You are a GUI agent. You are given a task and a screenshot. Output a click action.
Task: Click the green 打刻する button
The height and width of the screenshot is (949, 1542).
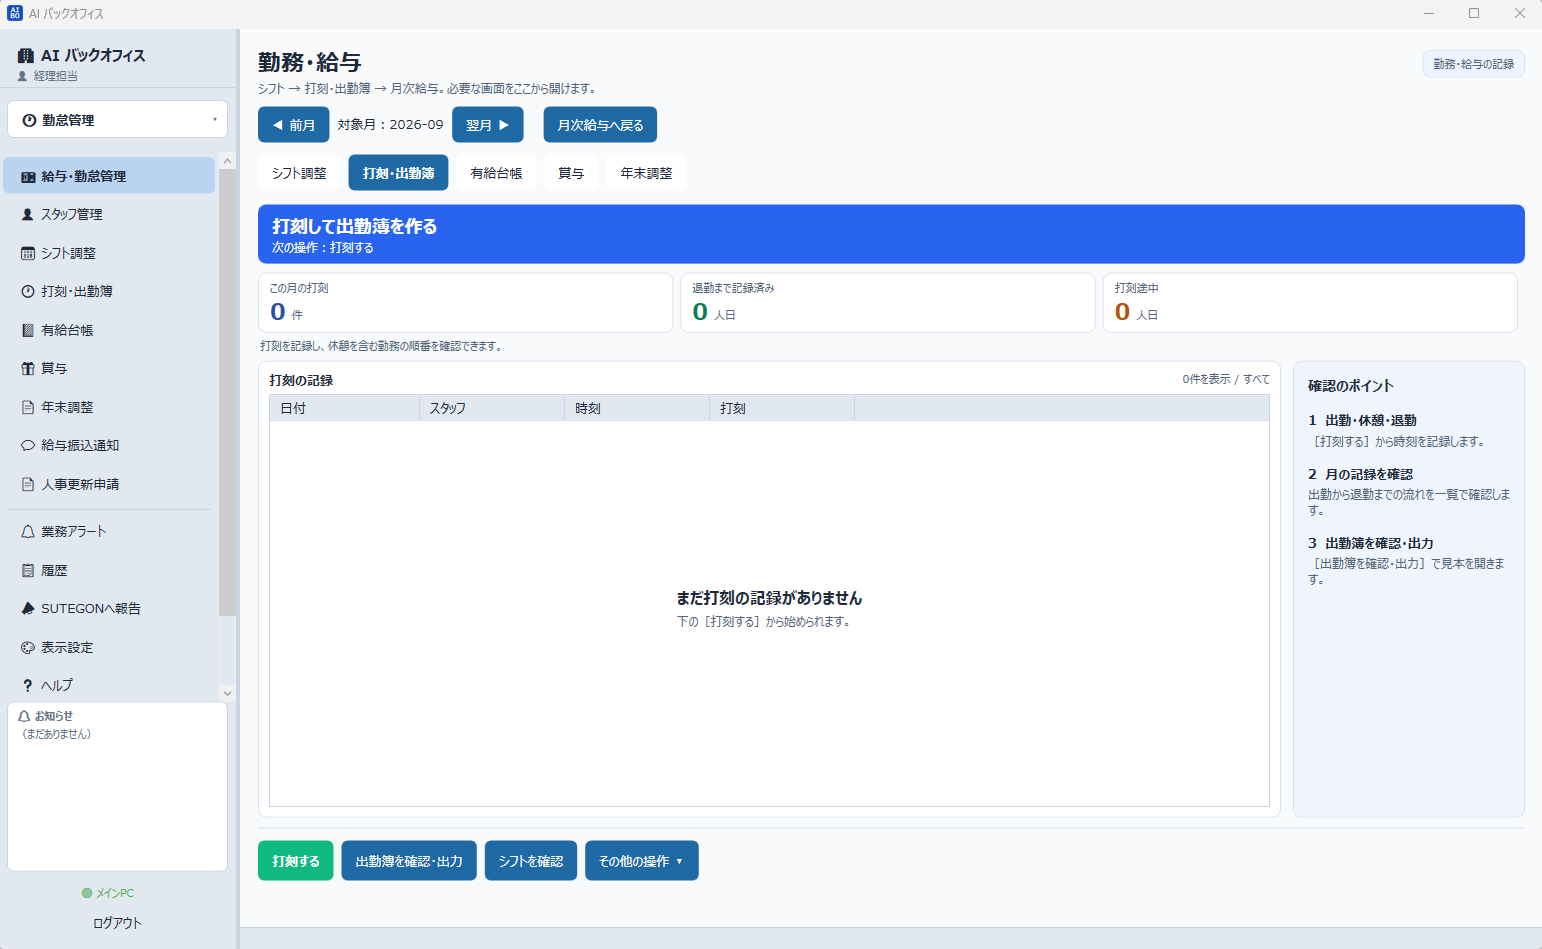click(x=296, y=861)
